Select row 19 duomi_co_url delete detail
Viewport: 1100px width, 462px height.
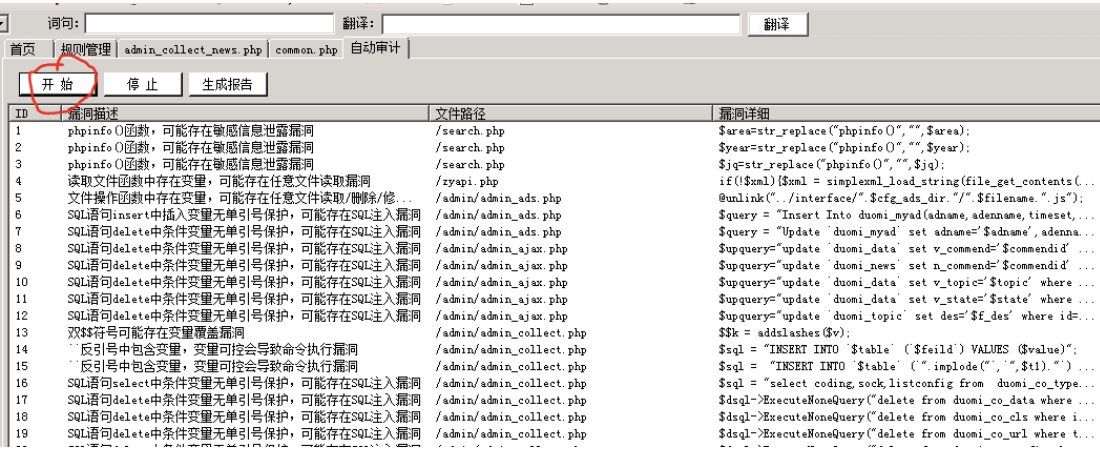(905, 433)
